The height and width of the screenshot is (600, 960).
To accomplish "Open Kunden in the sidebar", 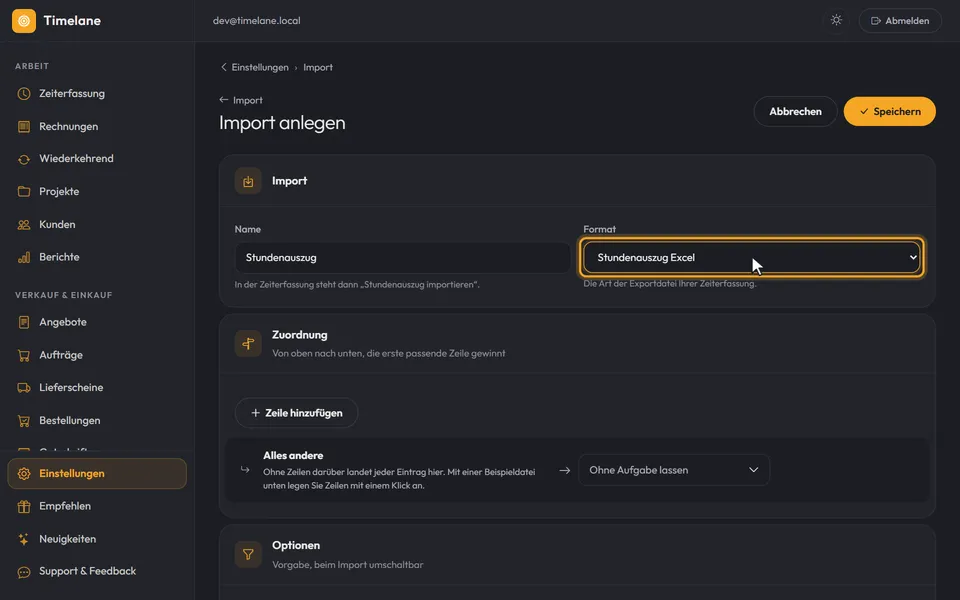I will pos(97,225).
